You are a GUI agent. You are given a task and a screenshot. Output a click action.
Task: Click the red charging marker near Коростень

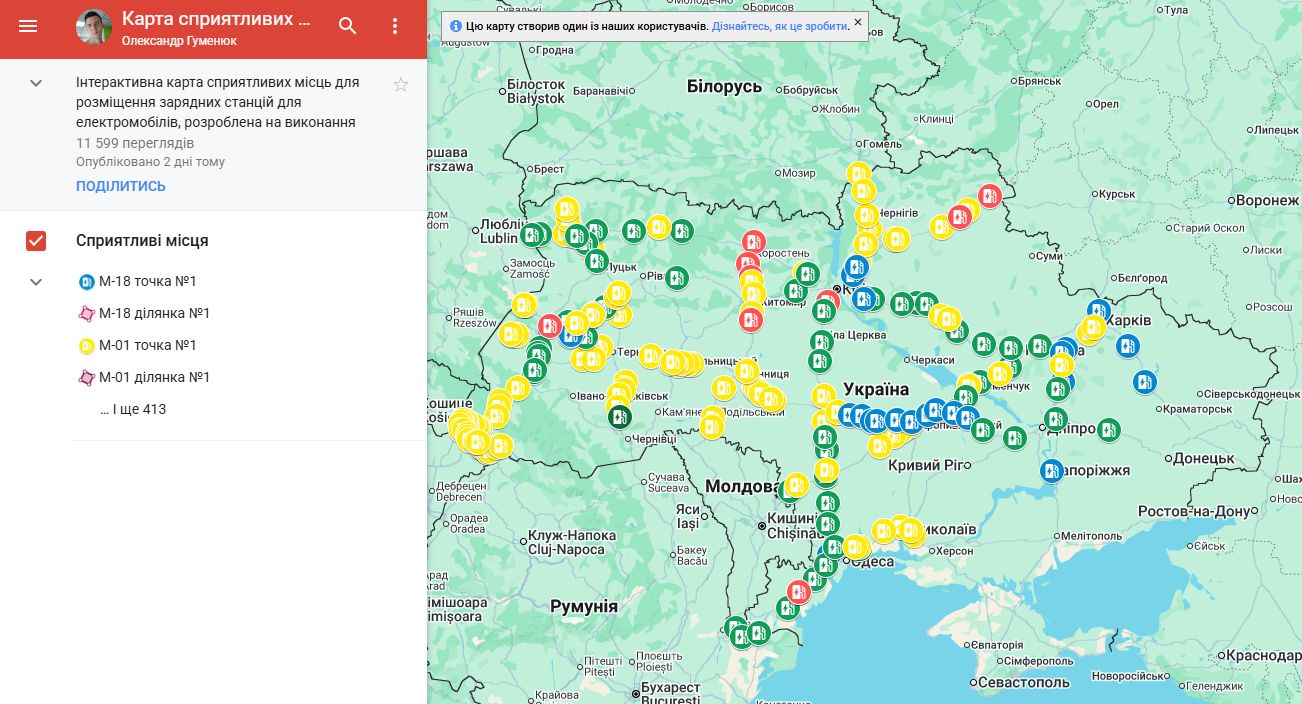click(x=754, y=242)
